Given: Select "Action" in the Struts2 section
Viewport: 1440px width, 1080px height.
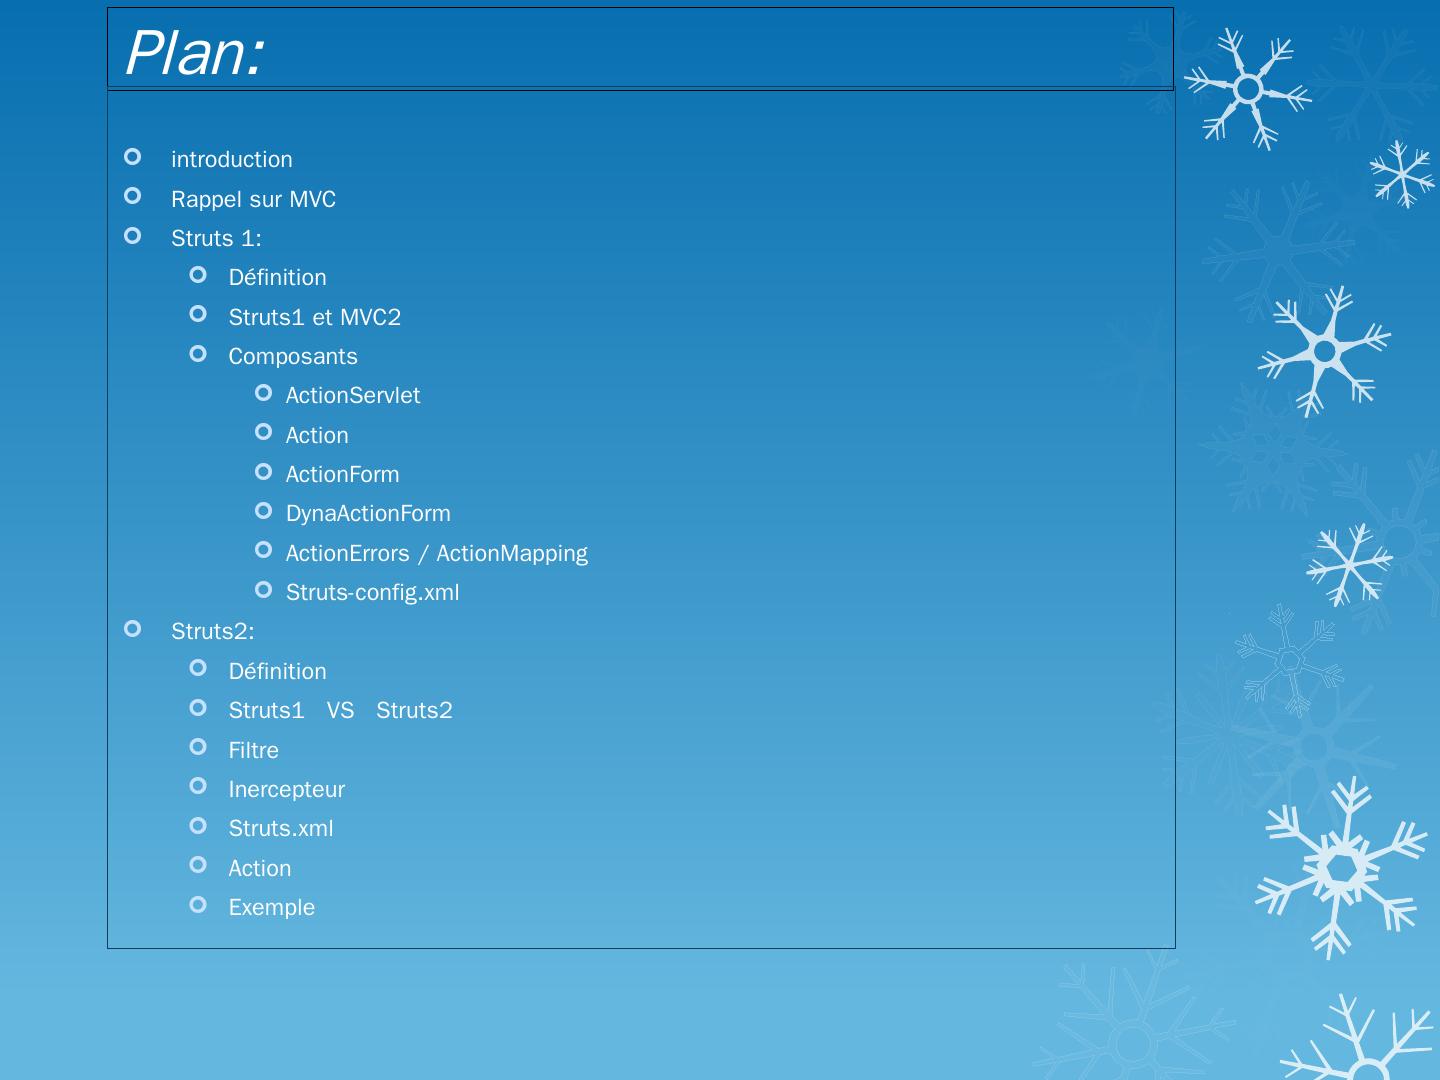Looking at the screenshot, I should coord(260,868).
